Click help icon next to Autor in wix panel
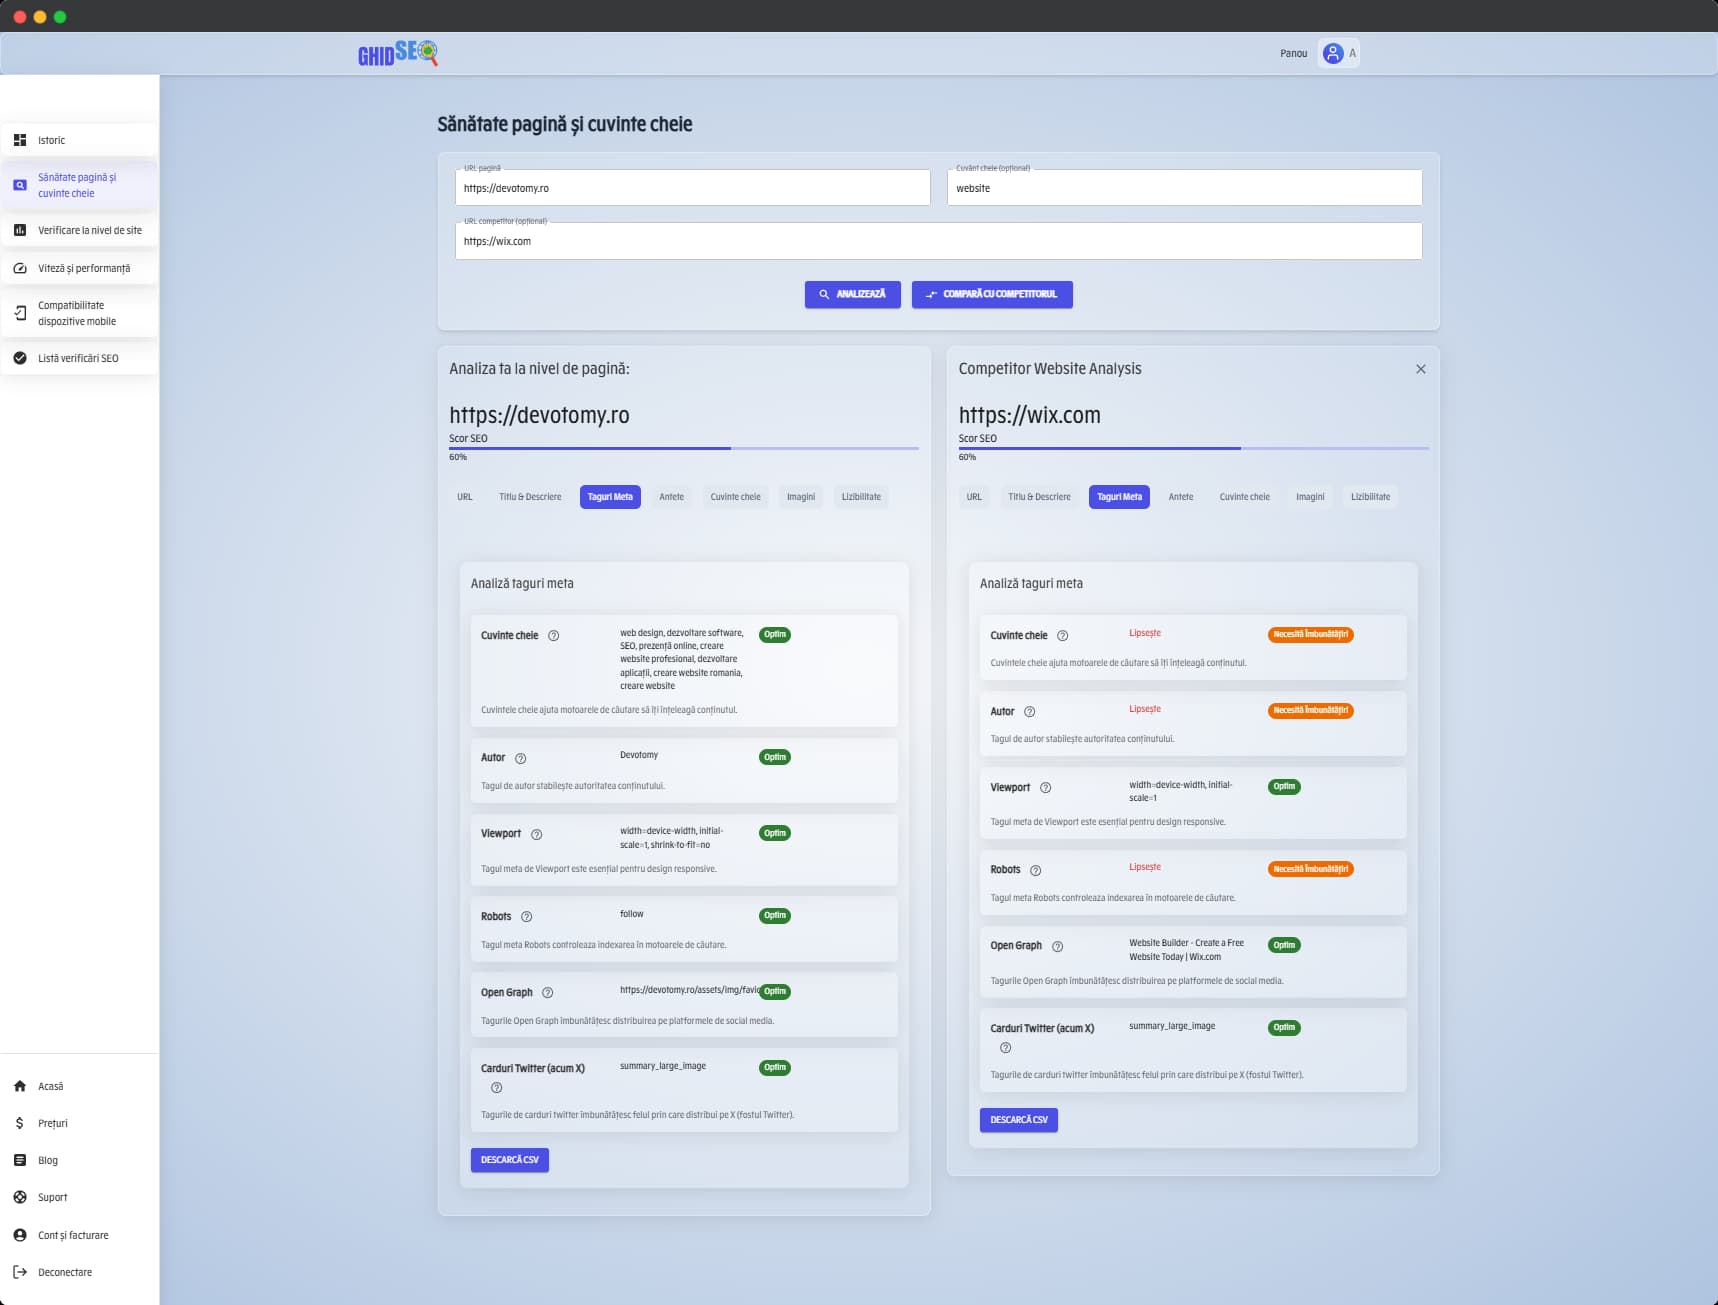Screen dimensions: 1718x1305 [x=1029, y=712]
